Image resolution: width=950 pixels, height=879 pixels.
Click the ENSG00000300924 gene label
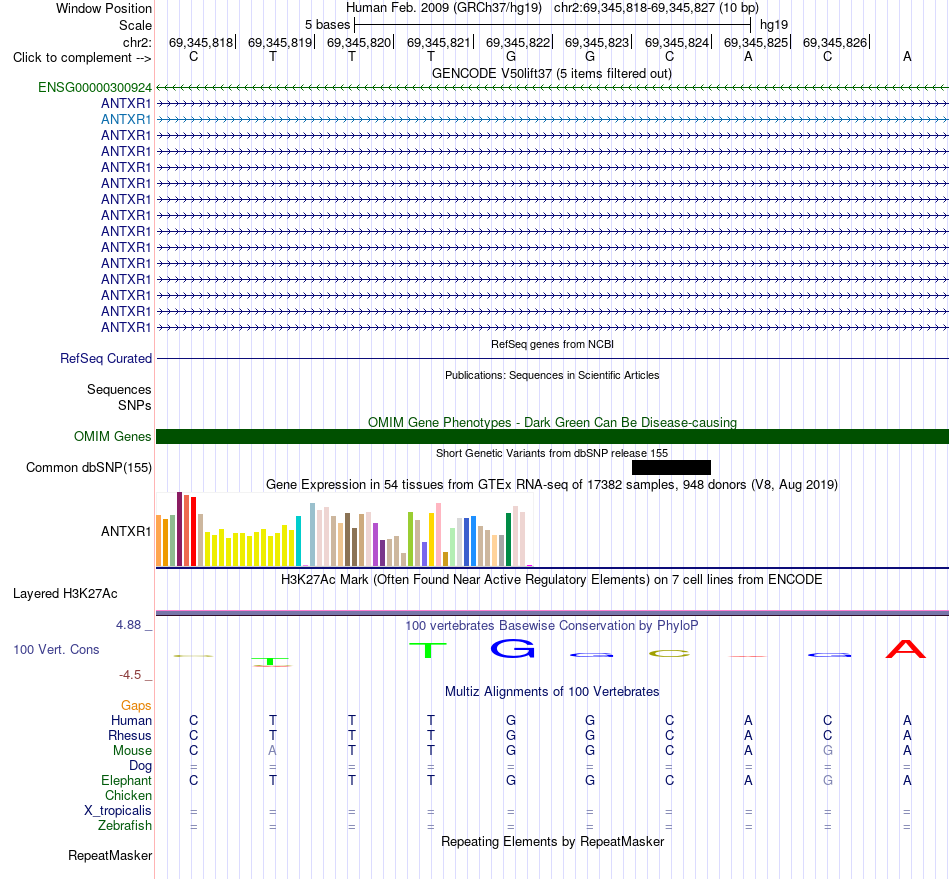(x=95, y=88)
